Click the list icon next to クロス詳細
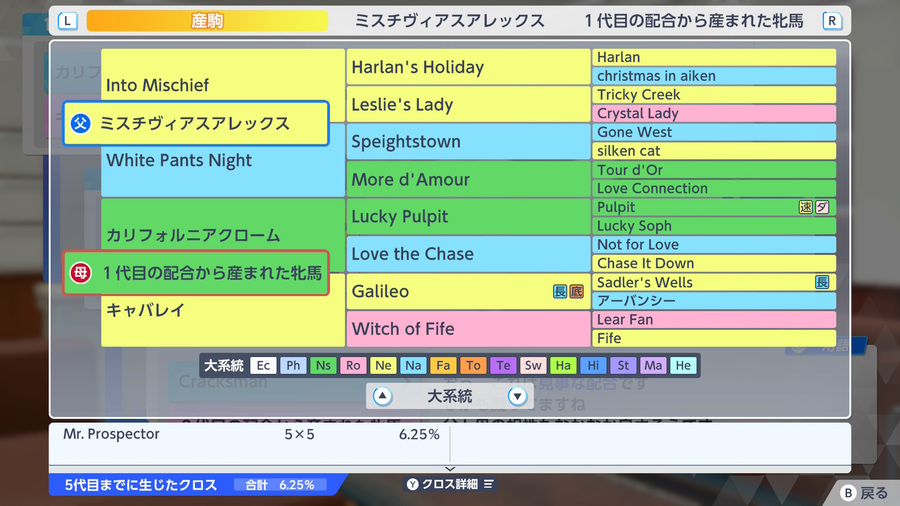This screenshot has height=506, width=900. [x=488, y=484]
